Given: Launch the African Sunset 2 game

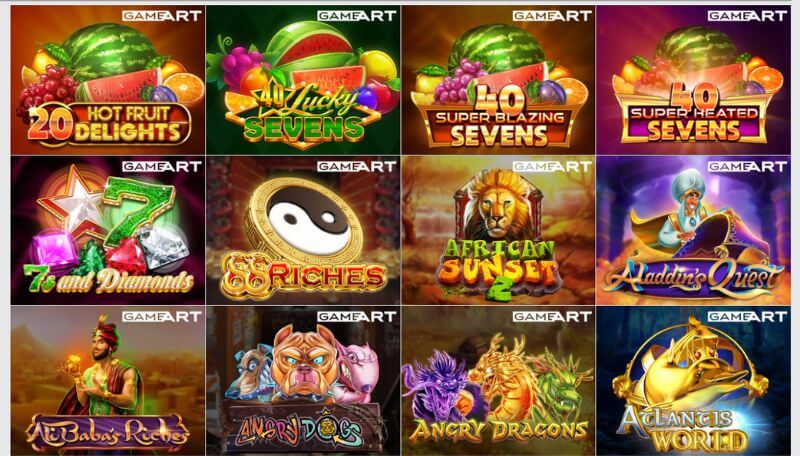Looking at the screenshot, I should tap(498, 230).
